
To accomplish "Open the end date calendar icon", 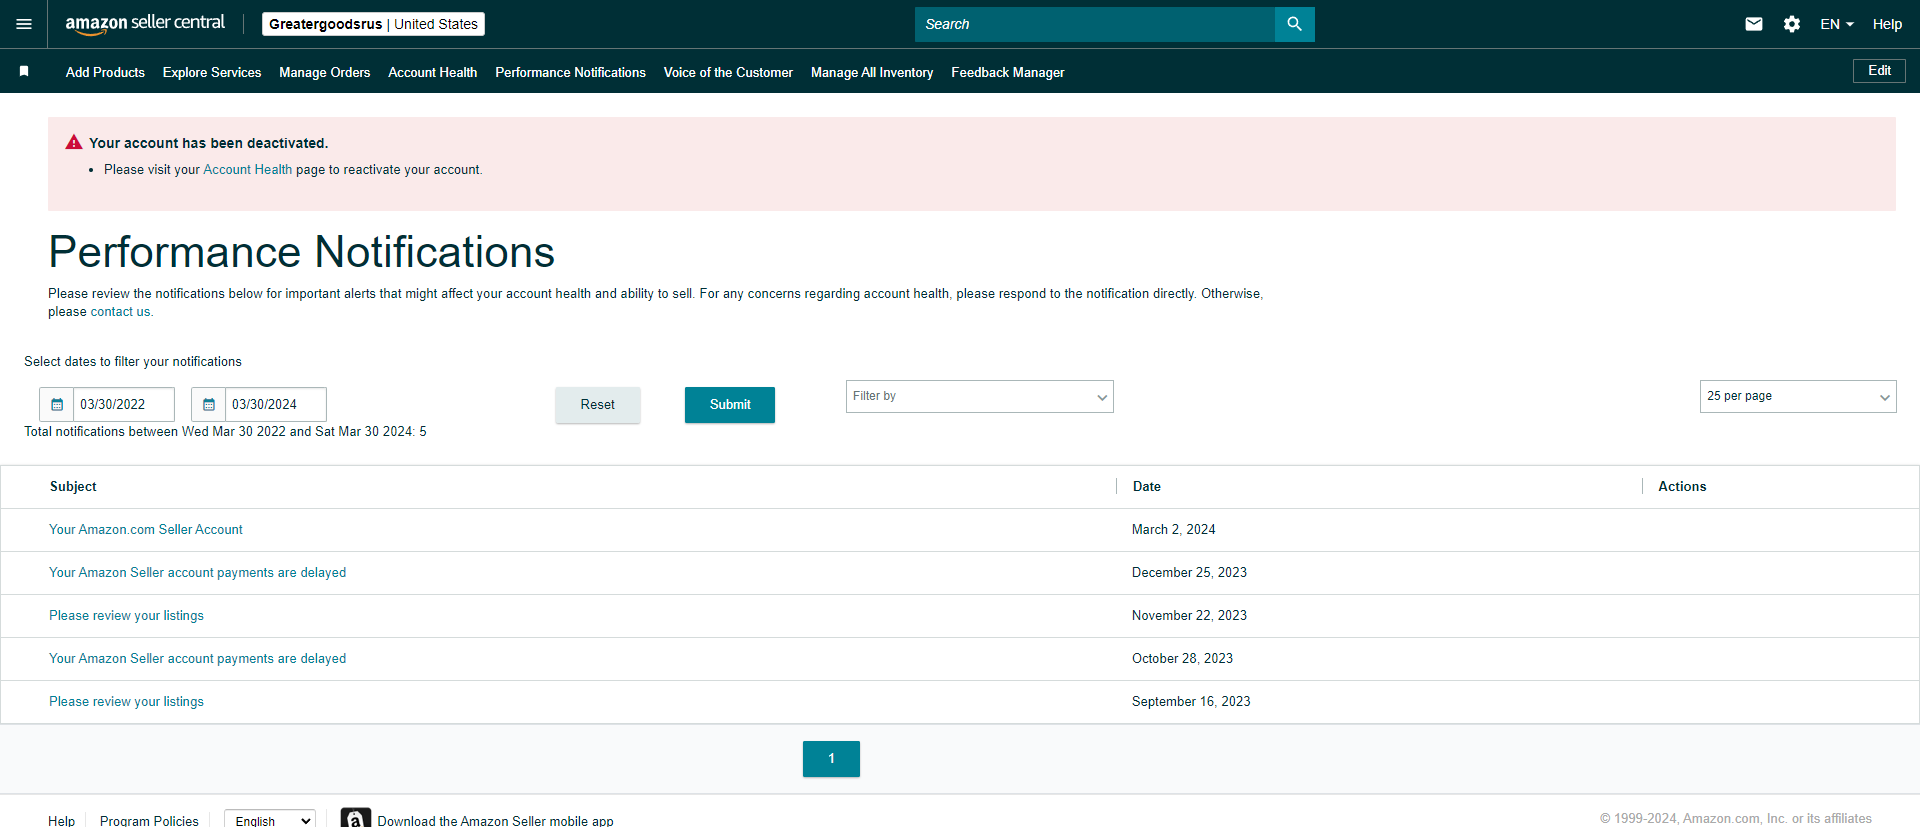I will point(209,404).
